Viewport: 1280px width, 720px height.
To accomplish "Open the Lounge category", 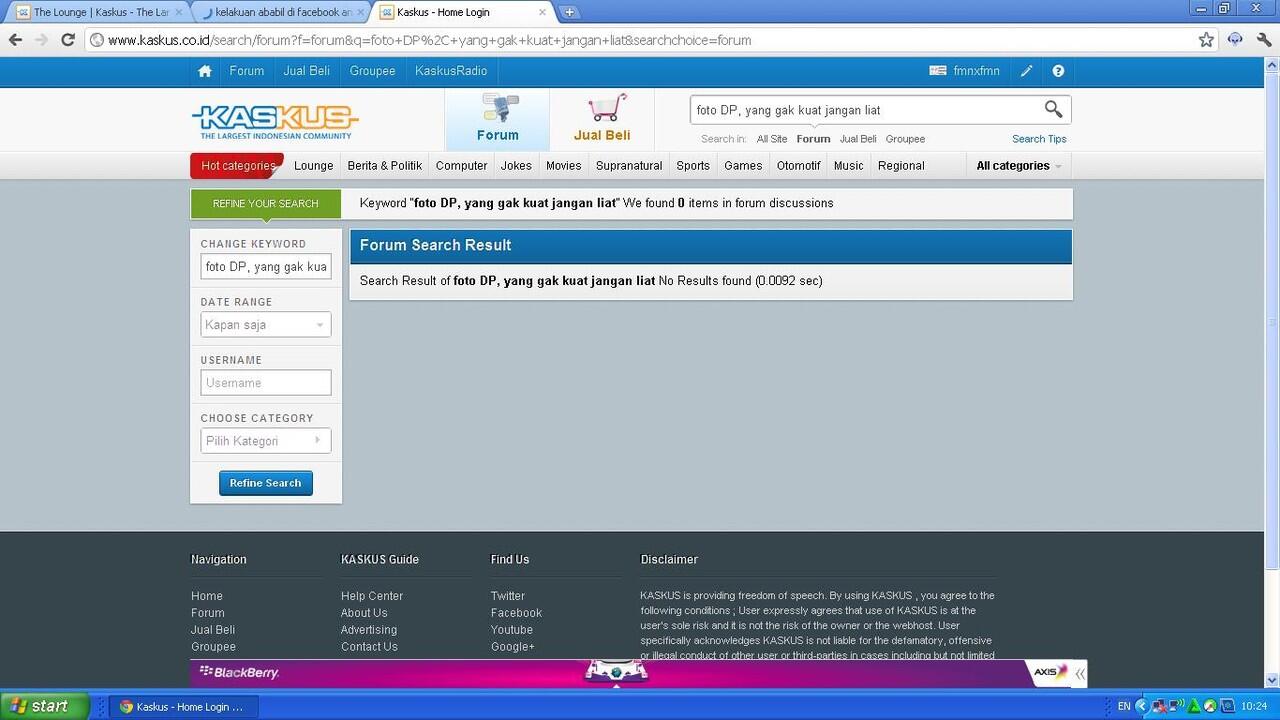I will click(x=314, y=166).
